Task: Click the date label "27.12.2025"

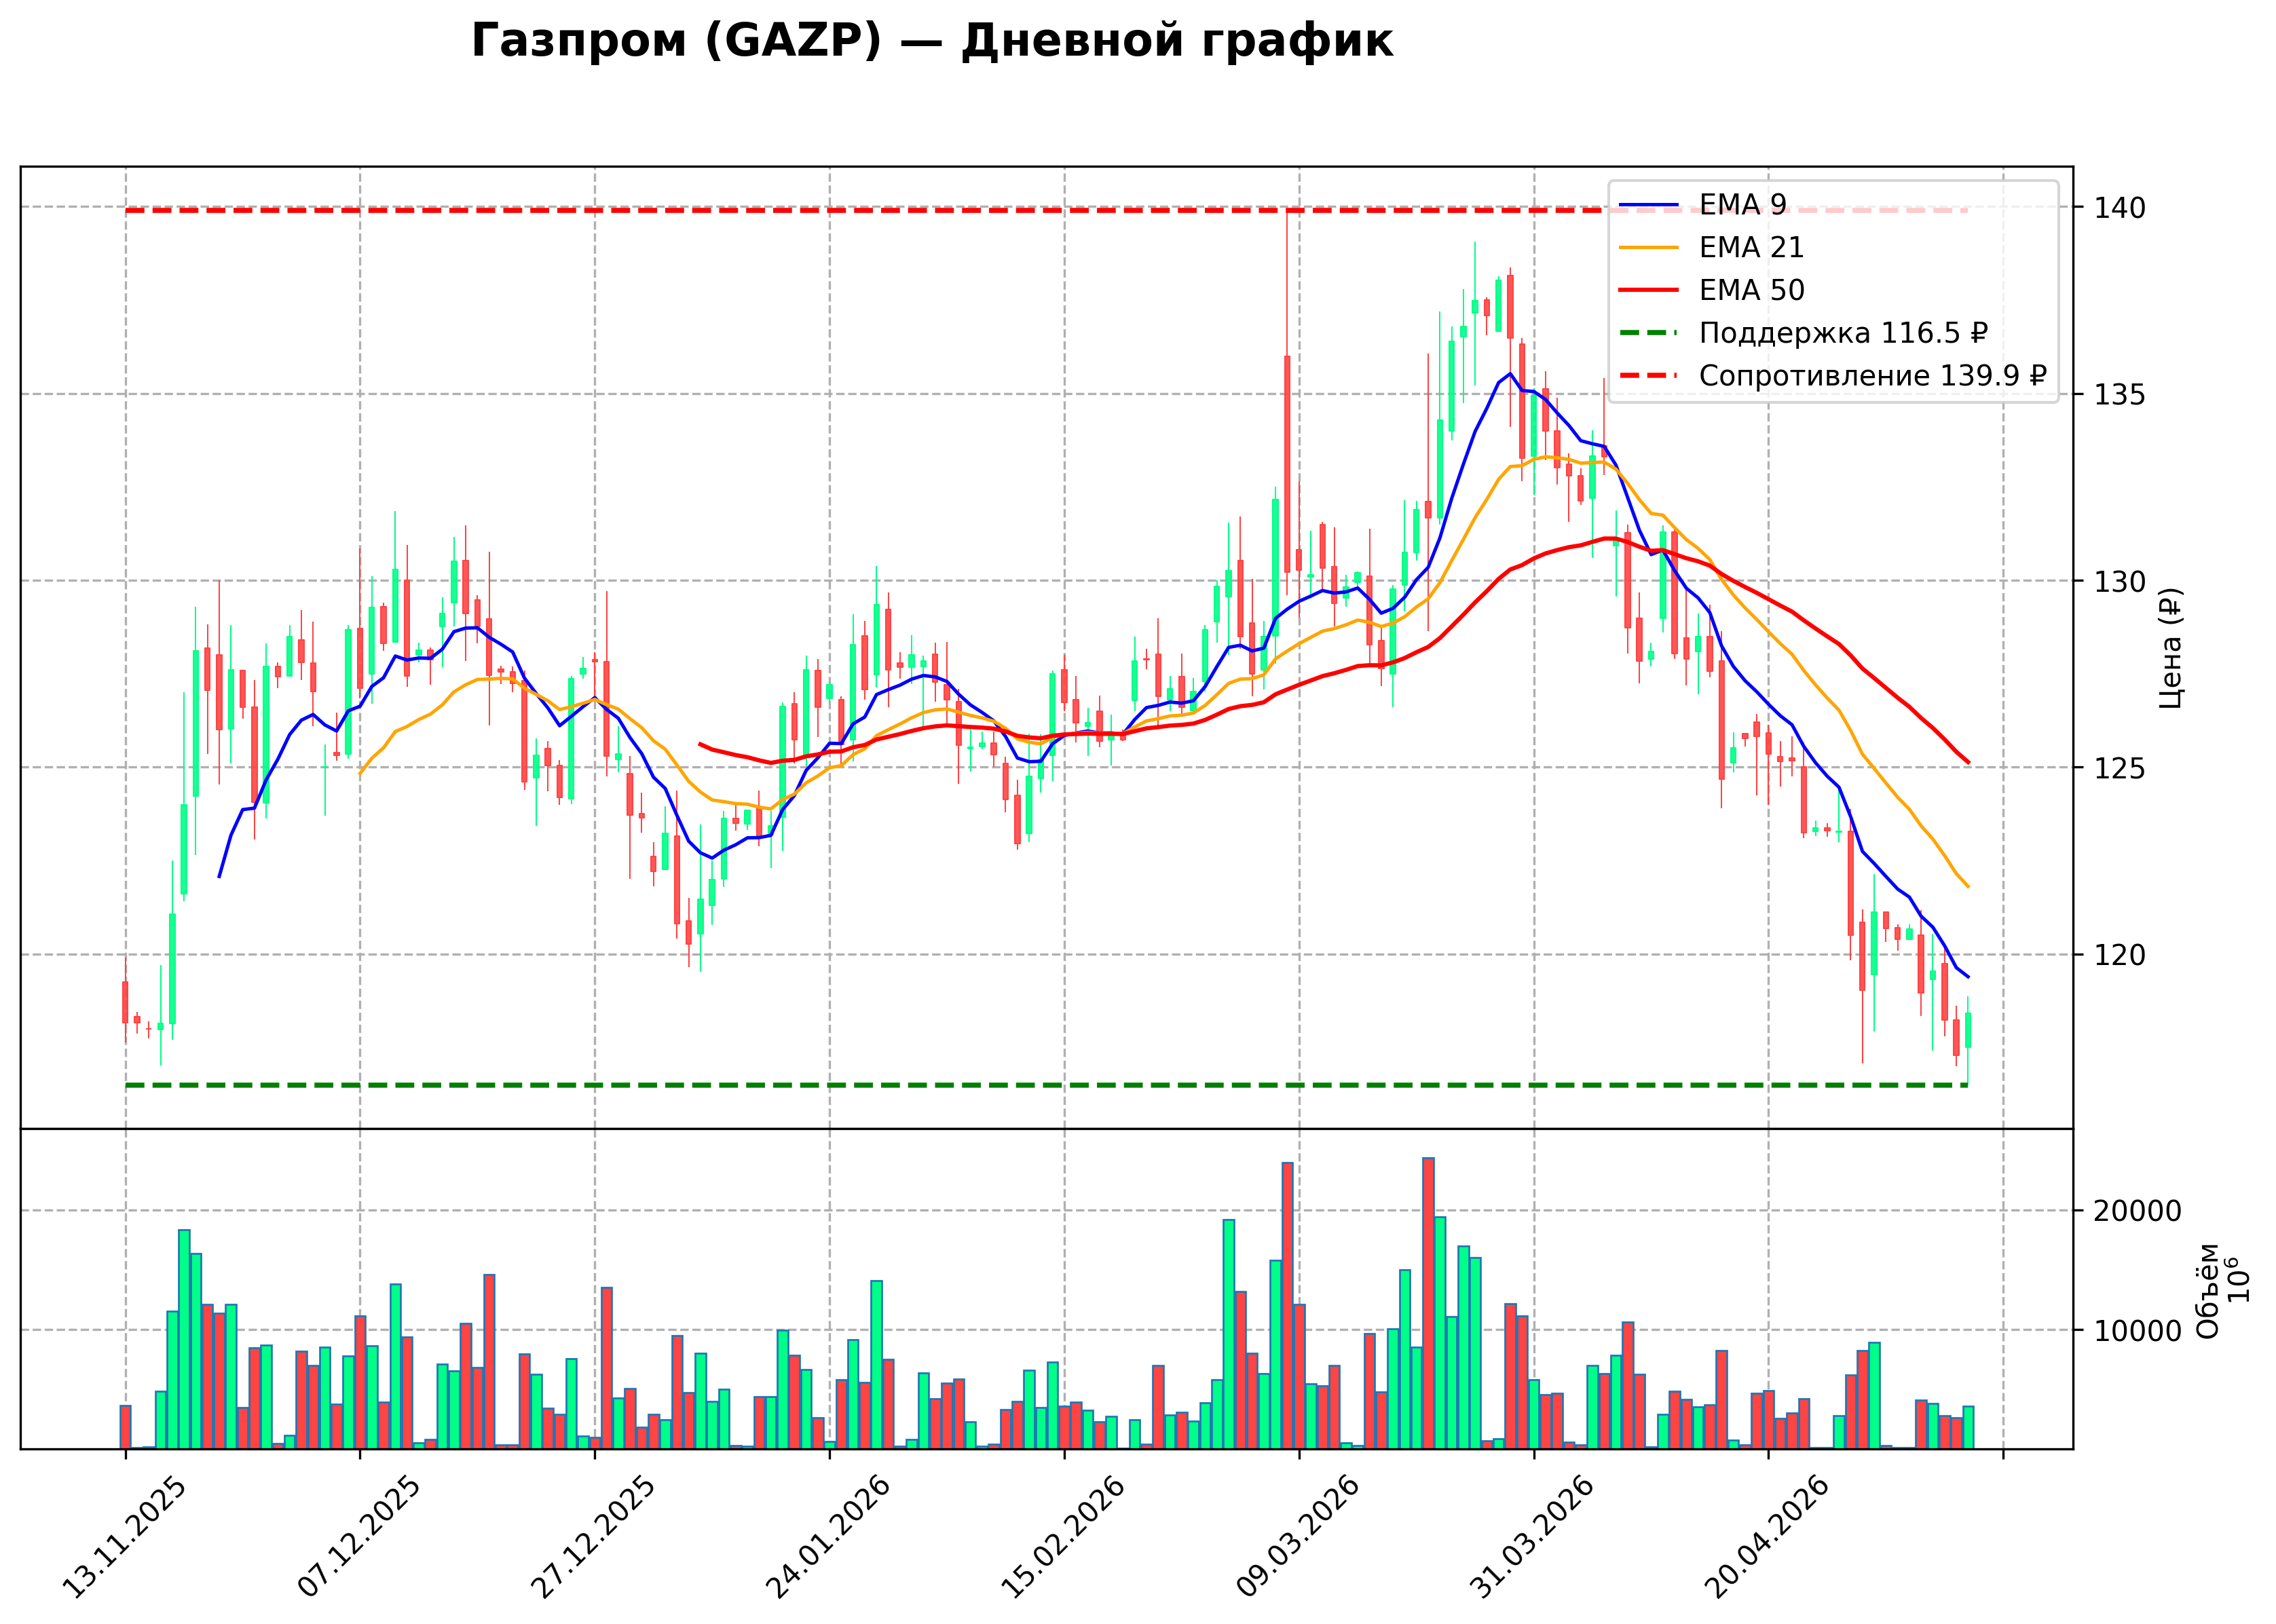Action: pyautogui.click(x=593, y=1538)
